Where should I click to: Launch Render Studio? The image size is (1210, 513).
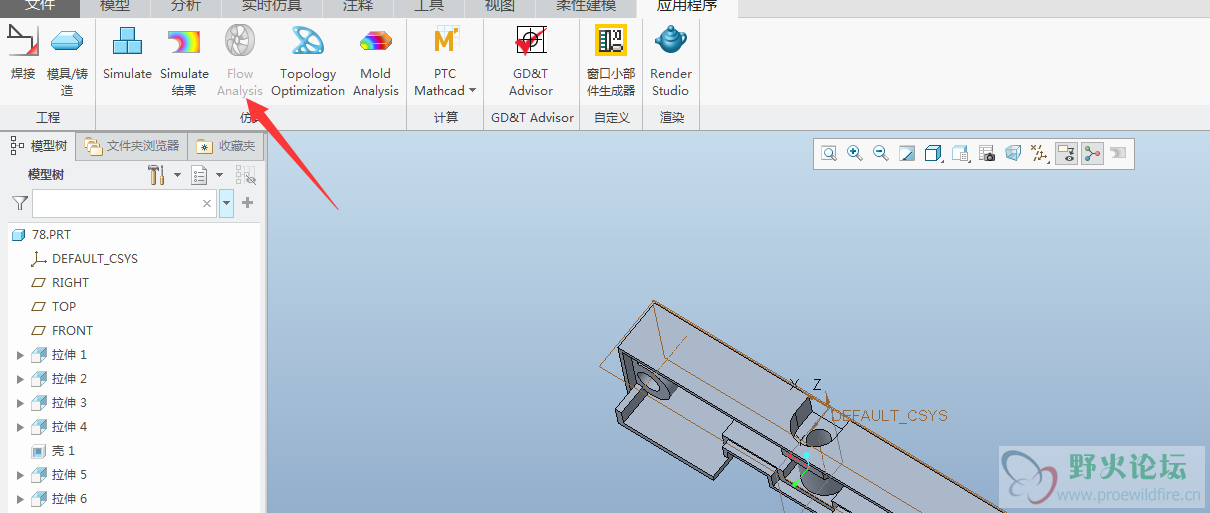pyautogui.click(x=671, y=60)
